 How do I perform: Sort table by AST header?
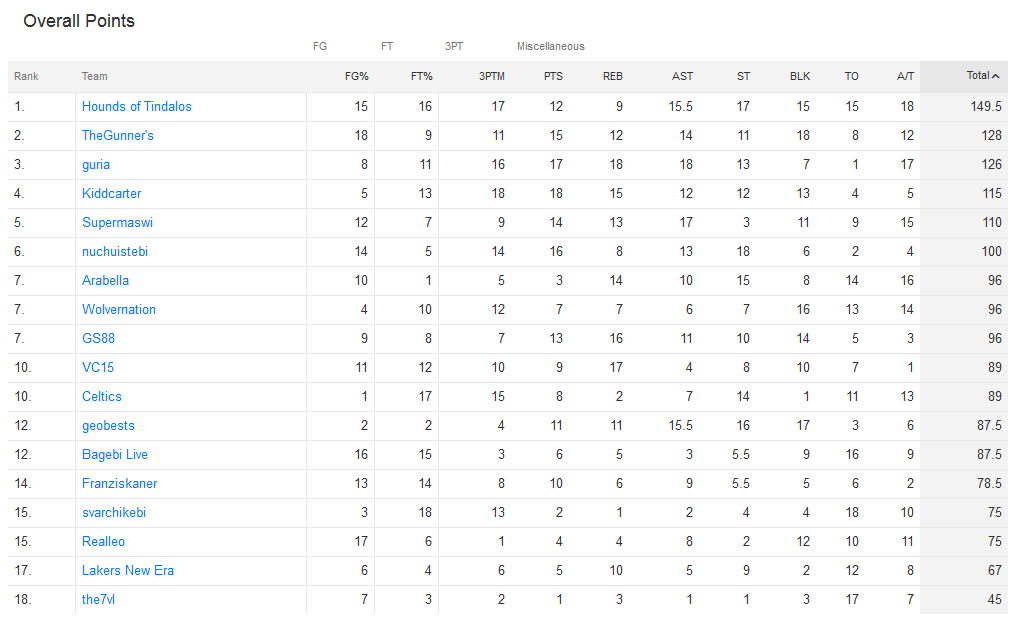pos(682,76)
